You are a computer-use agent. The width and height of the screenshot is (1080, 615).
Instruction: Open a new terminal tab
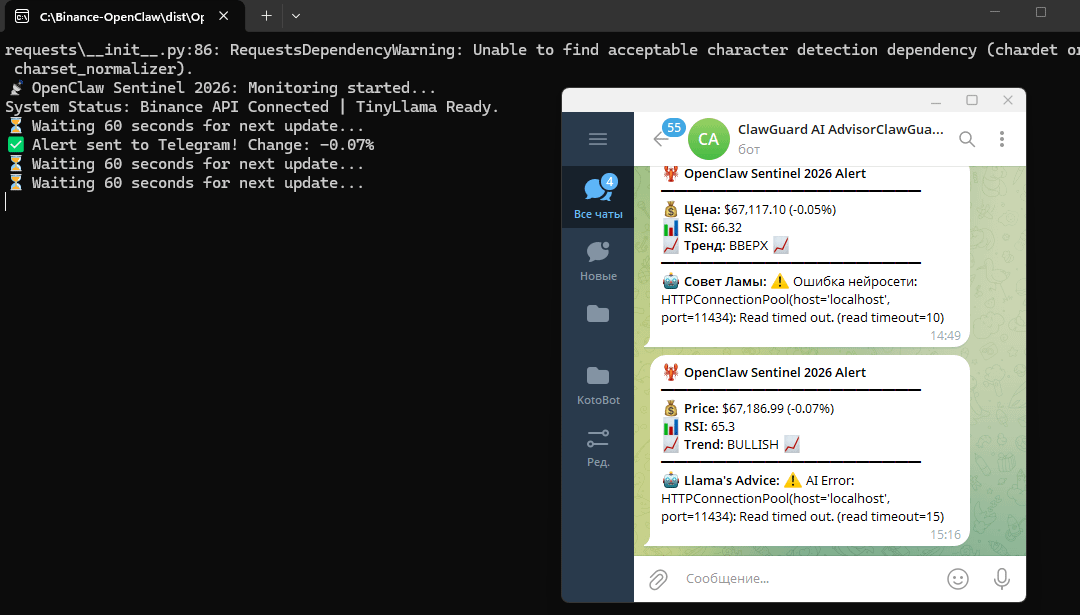click(x=267, y=16)
